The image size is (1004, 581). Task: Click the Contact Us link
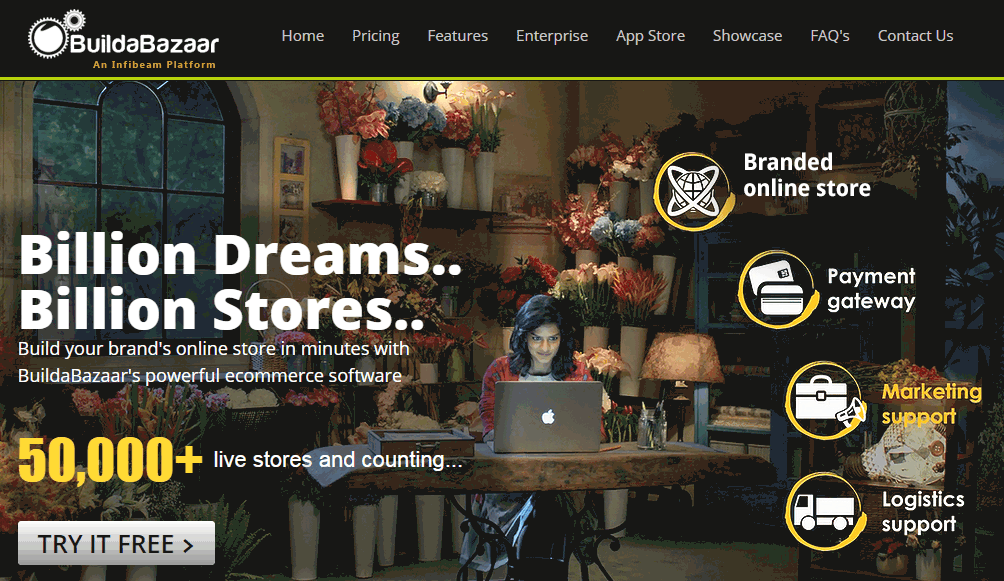(916, 36)
